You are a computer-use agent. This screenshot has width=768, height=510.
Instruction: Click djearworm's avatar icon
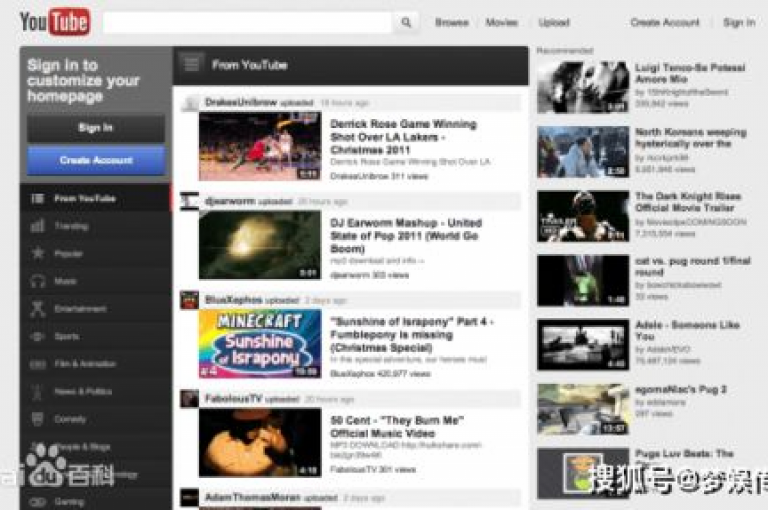pyautogui.click(x=190, y=201)
